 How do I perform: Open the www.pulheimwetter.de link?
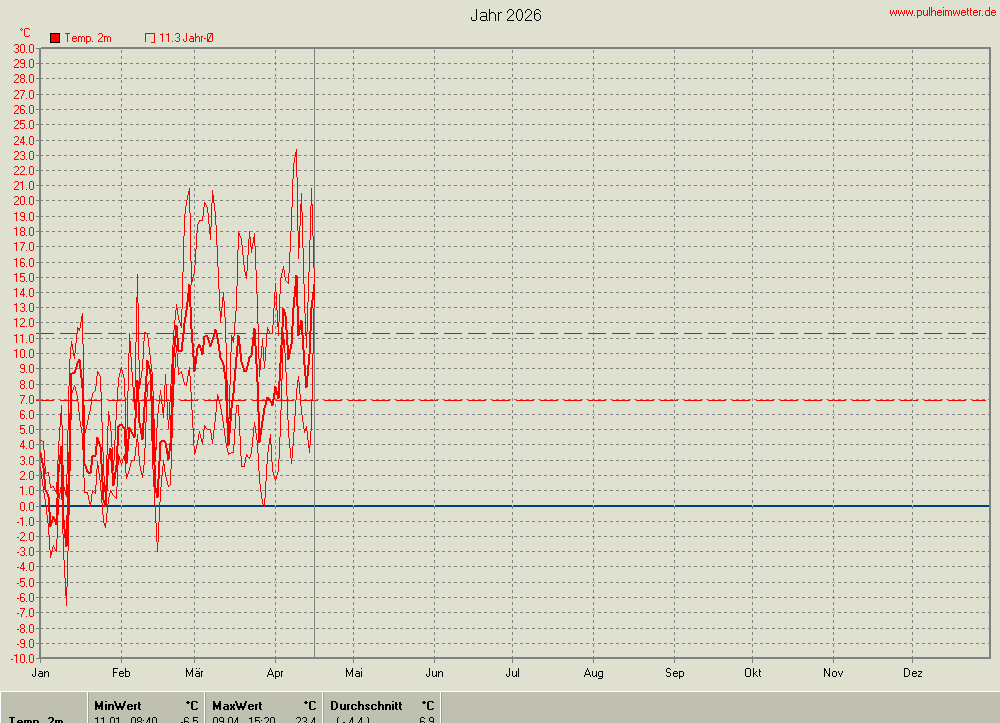coord(942,12)
